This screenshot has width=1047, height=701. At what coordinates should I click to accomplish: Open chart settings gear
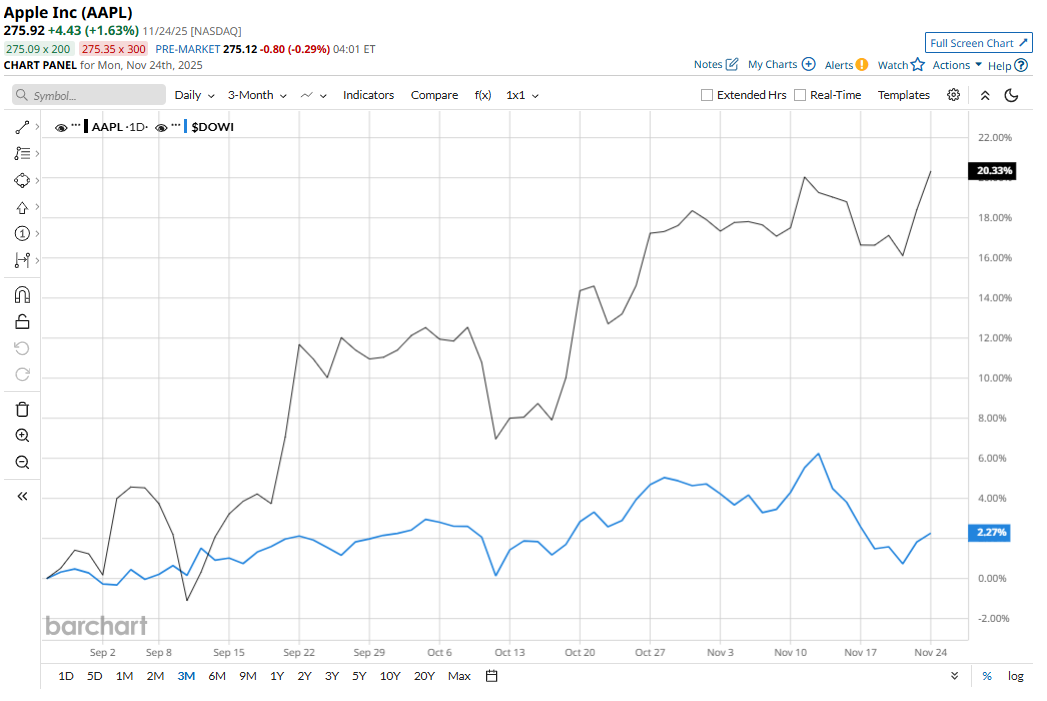(954, 95)
